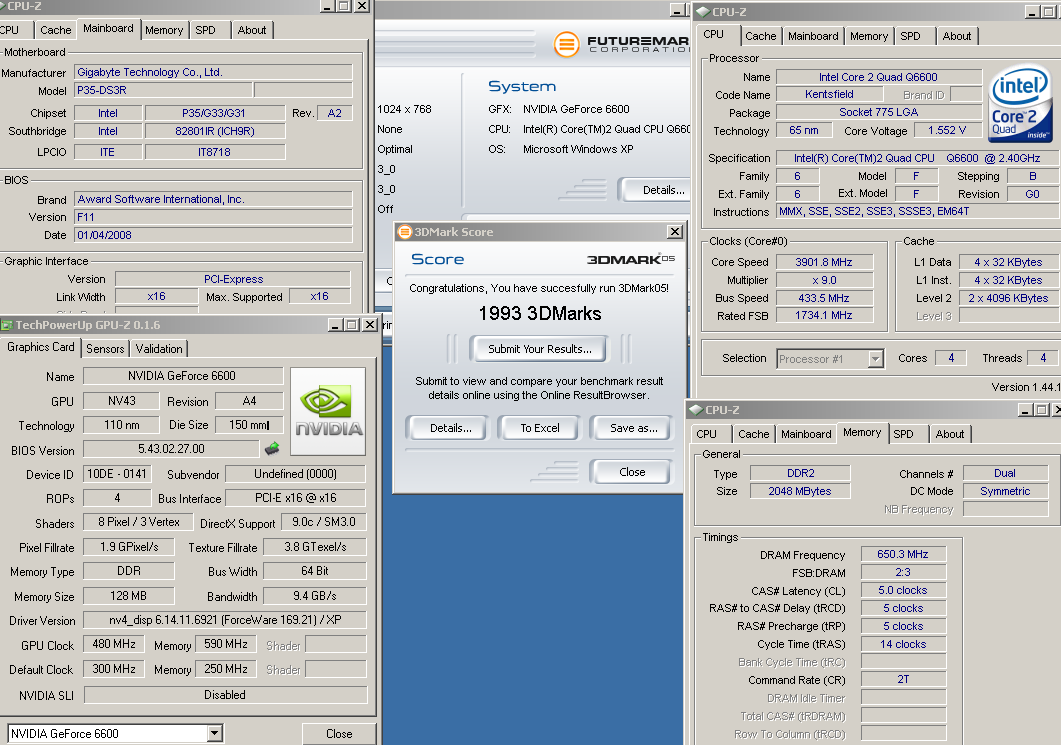The image size is (1061, 745).
Task: Click the FSB:DRAM 2:3 value
Action: point(903,572)
